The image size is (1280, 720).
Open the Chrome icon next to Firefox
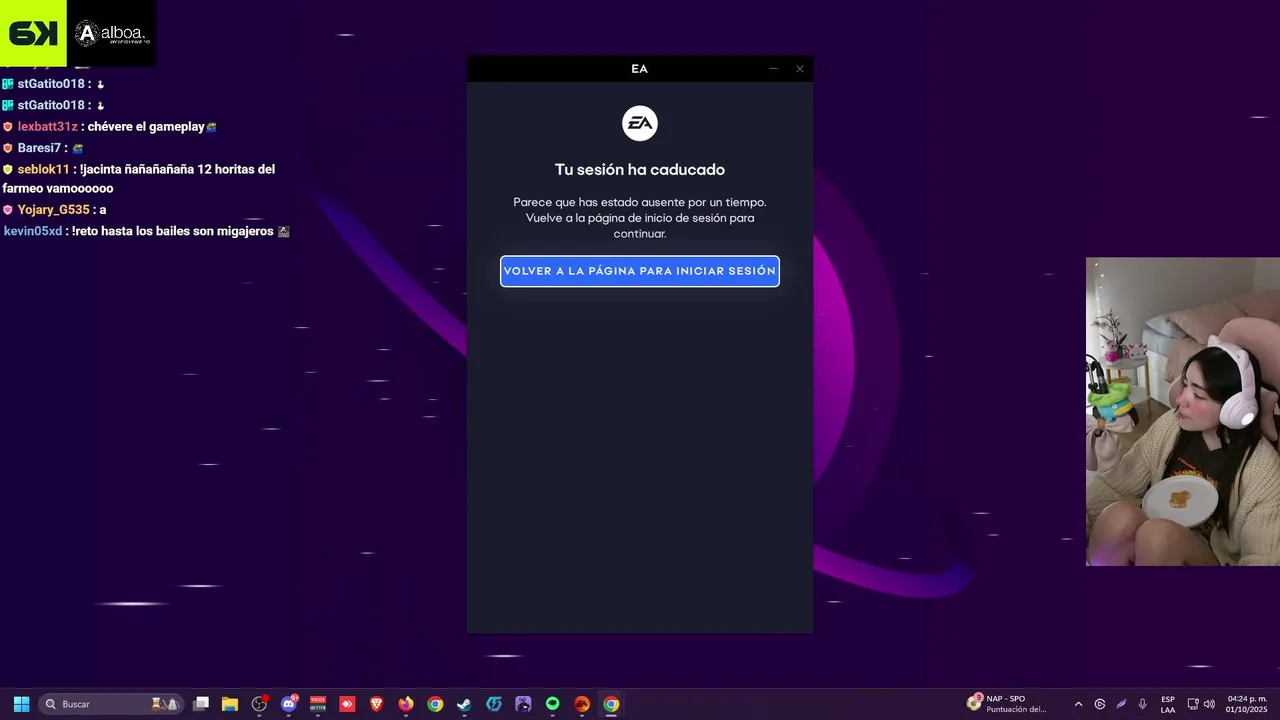tap(435, 704)
